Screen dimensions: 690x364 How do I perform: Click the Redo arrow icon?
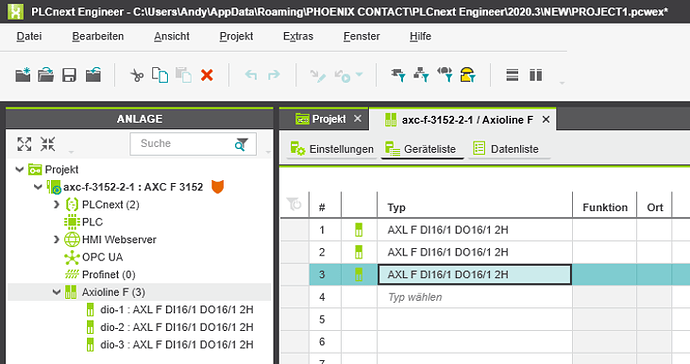tap(274, 75)
